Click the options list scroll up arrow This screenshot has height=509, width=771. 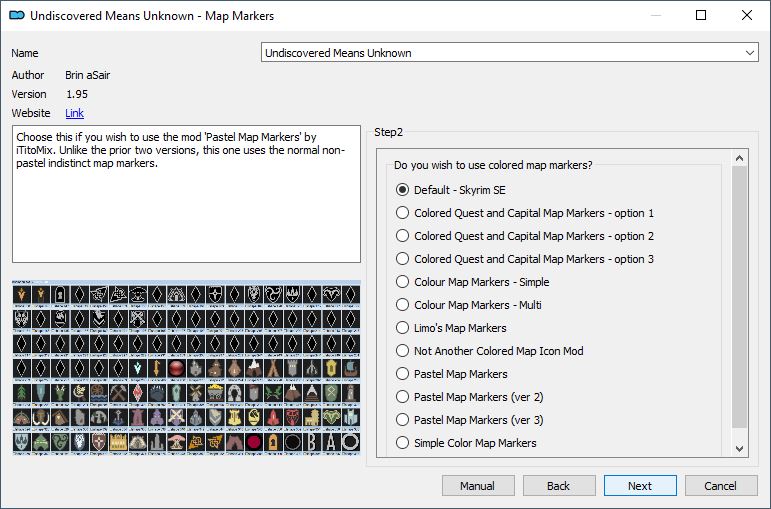click(x=740, y=158)
